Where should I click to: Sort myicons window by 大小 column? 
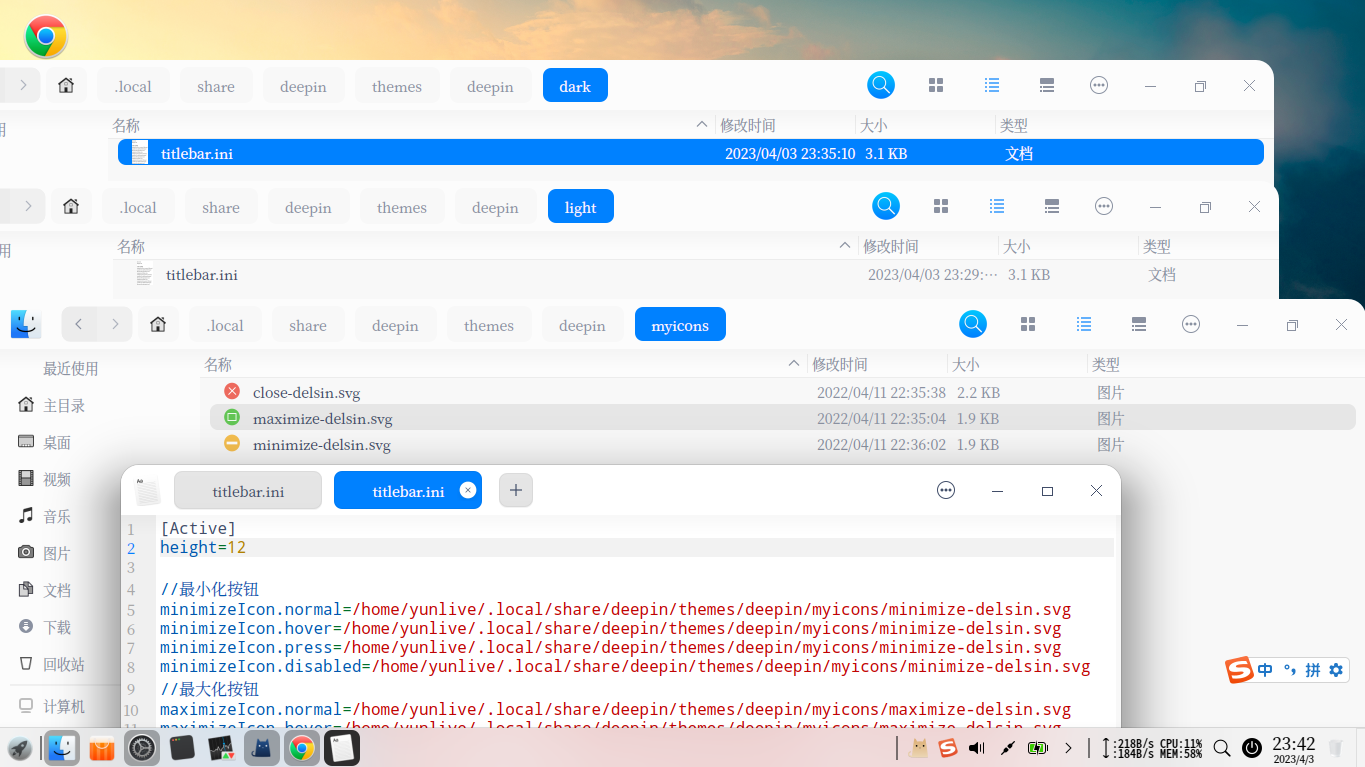coord(966,365)
